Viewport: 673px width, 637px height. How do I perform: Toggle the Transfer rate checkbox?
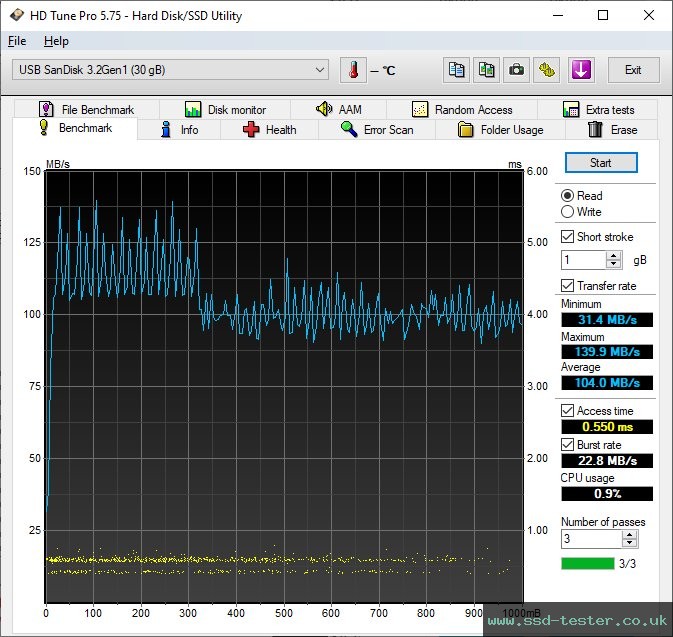point(567,285)
